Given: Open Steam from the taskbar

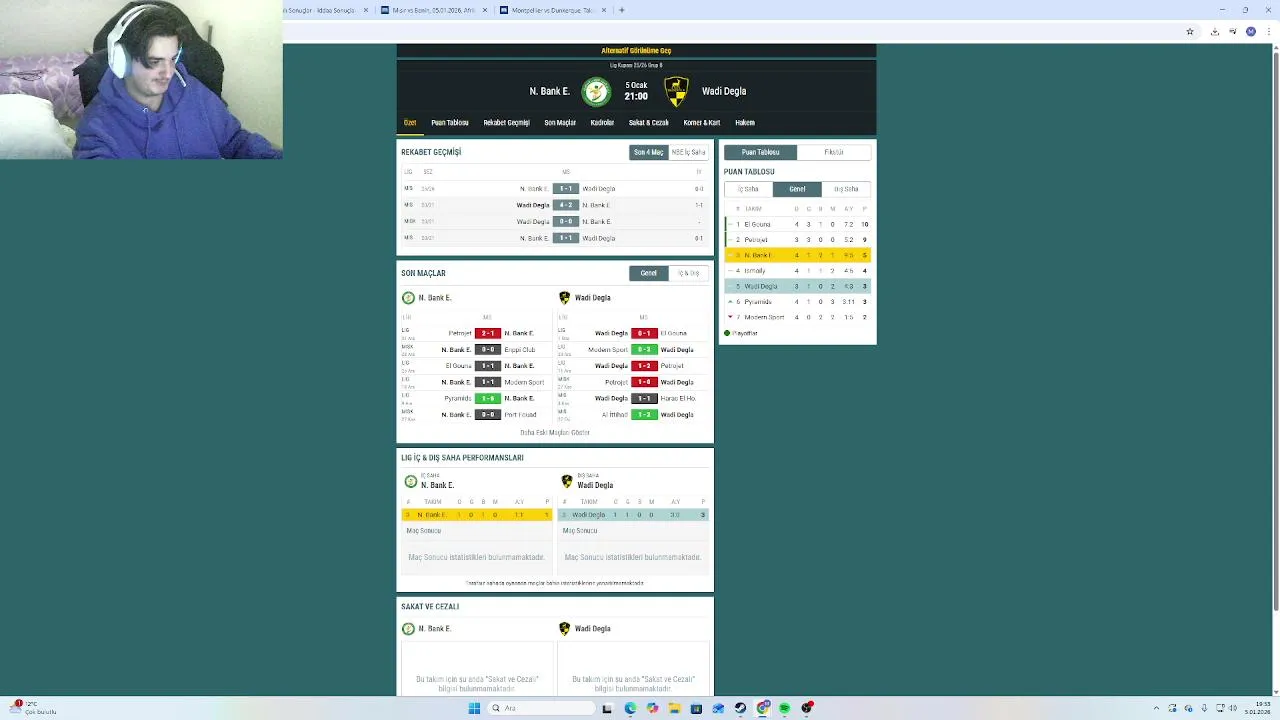Looking at the screenshot, I should (740, 708).
